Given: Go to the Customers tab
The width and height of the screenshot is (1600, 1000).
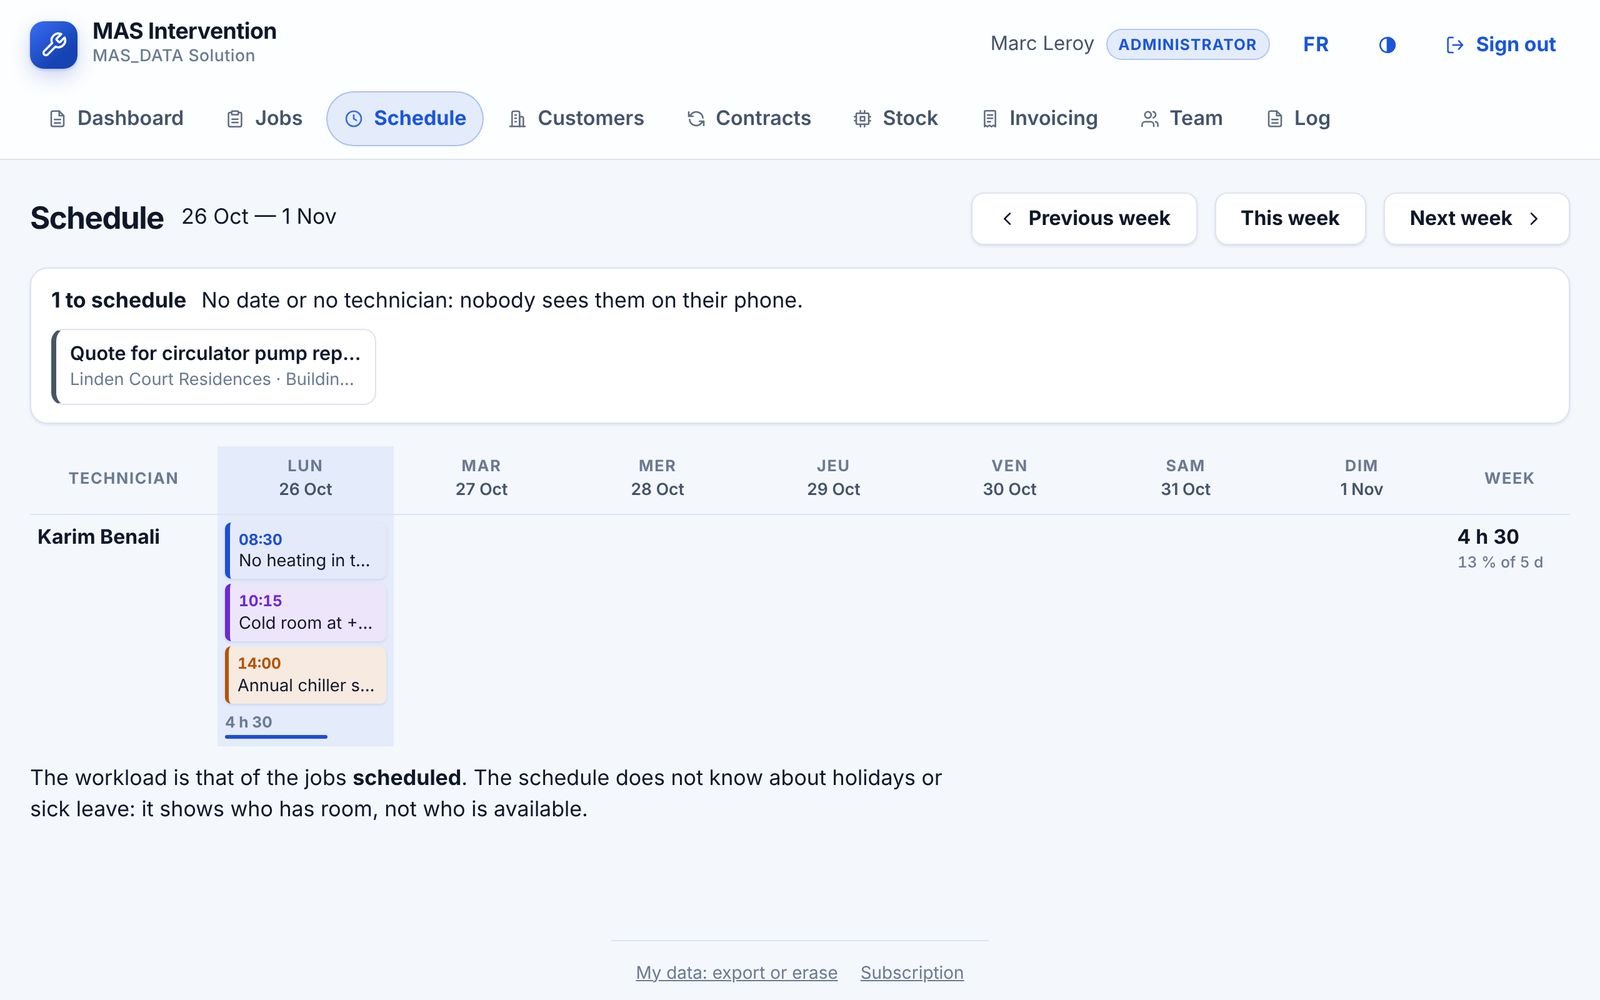Looking at the screenshot, I should (576, 118).
